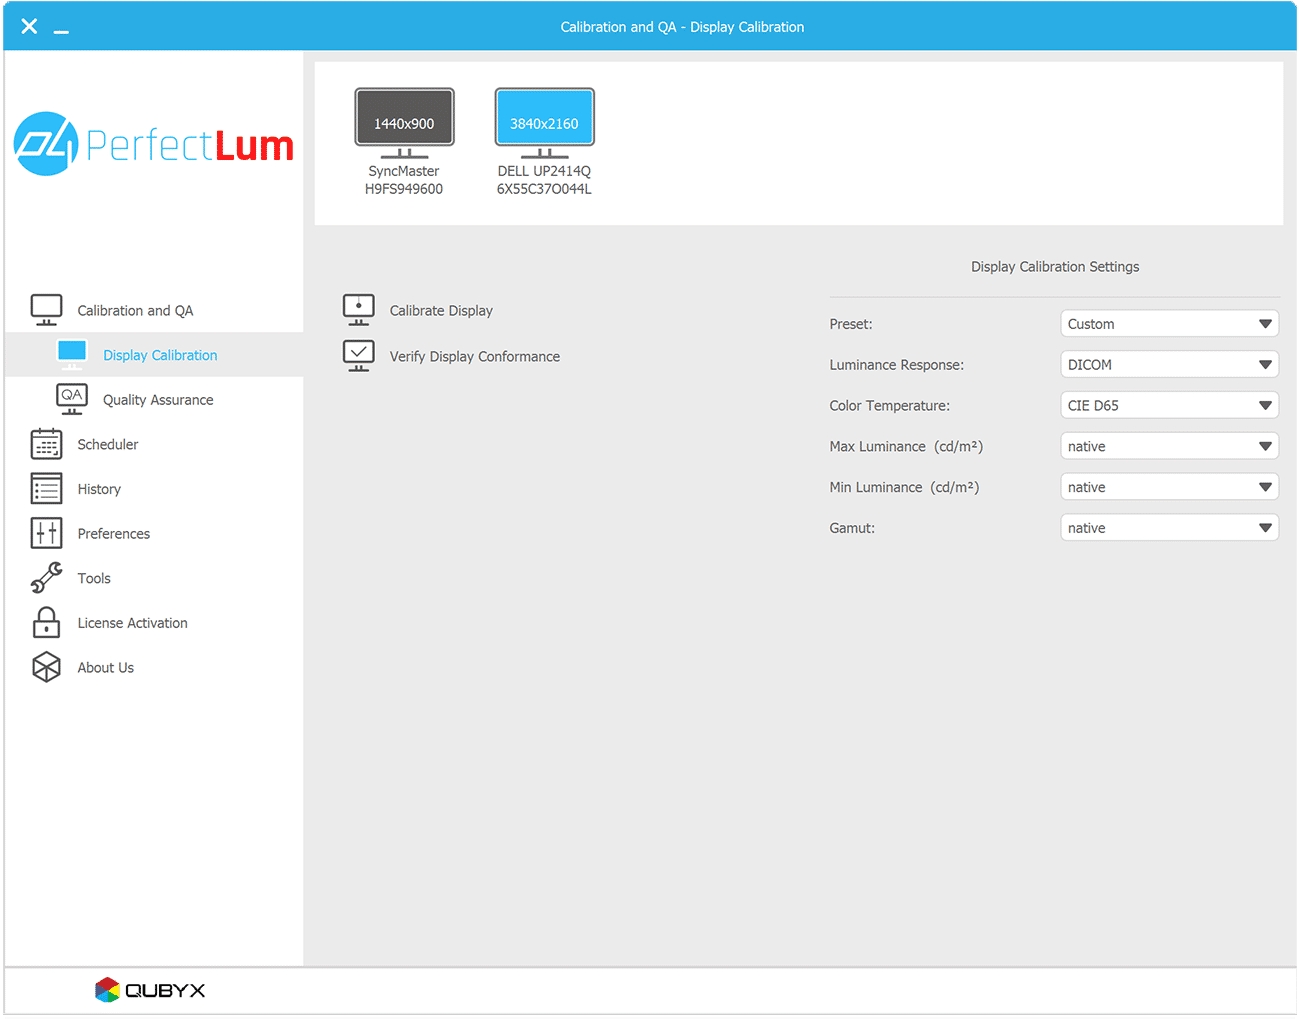
Task: Click the About Us cube icon
Action: 47,667
